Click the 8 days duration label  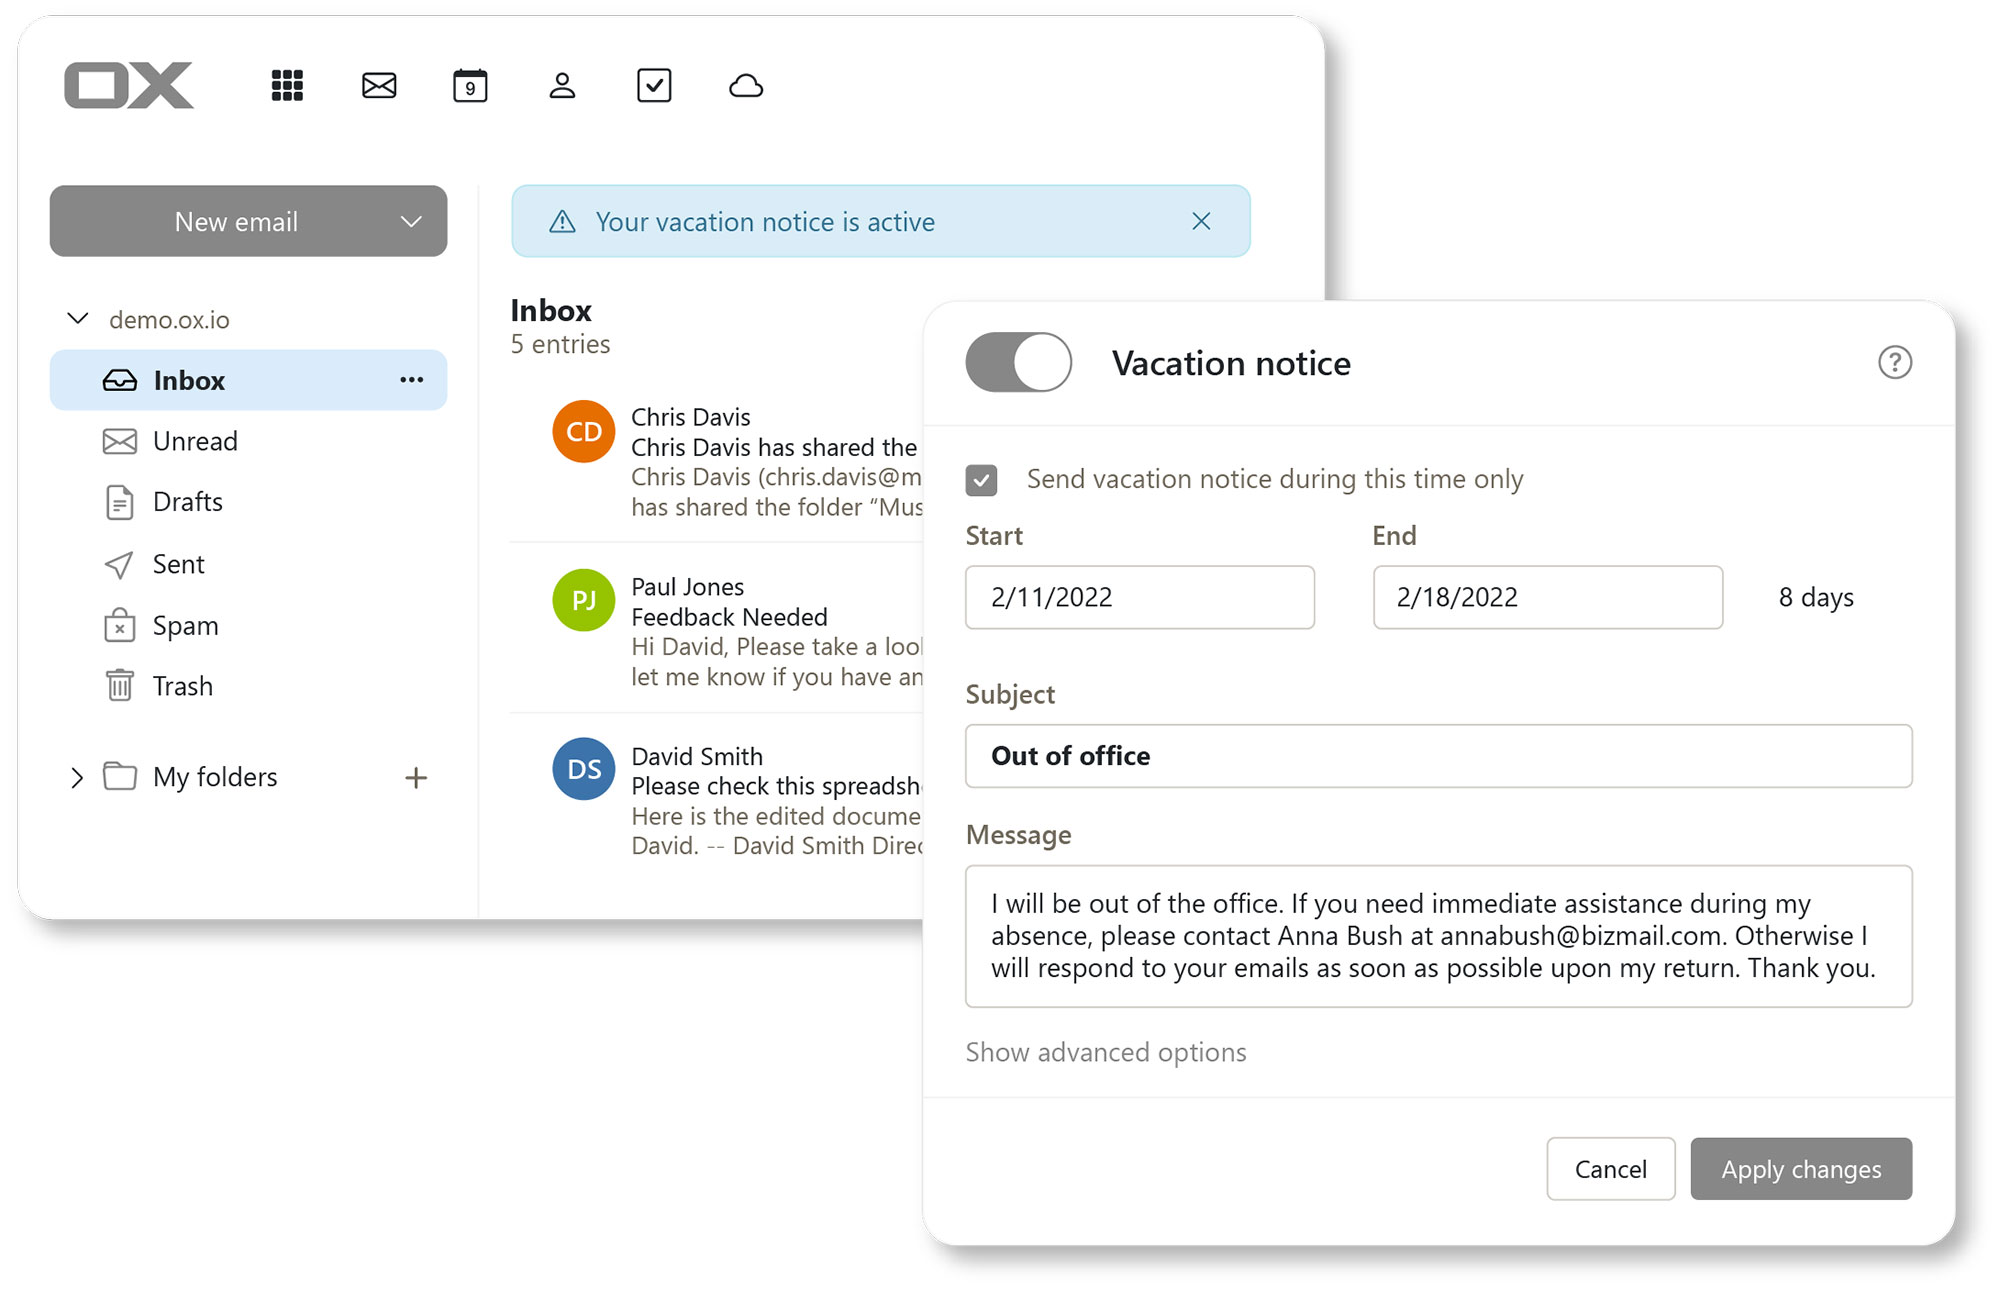coord(1816,598)
